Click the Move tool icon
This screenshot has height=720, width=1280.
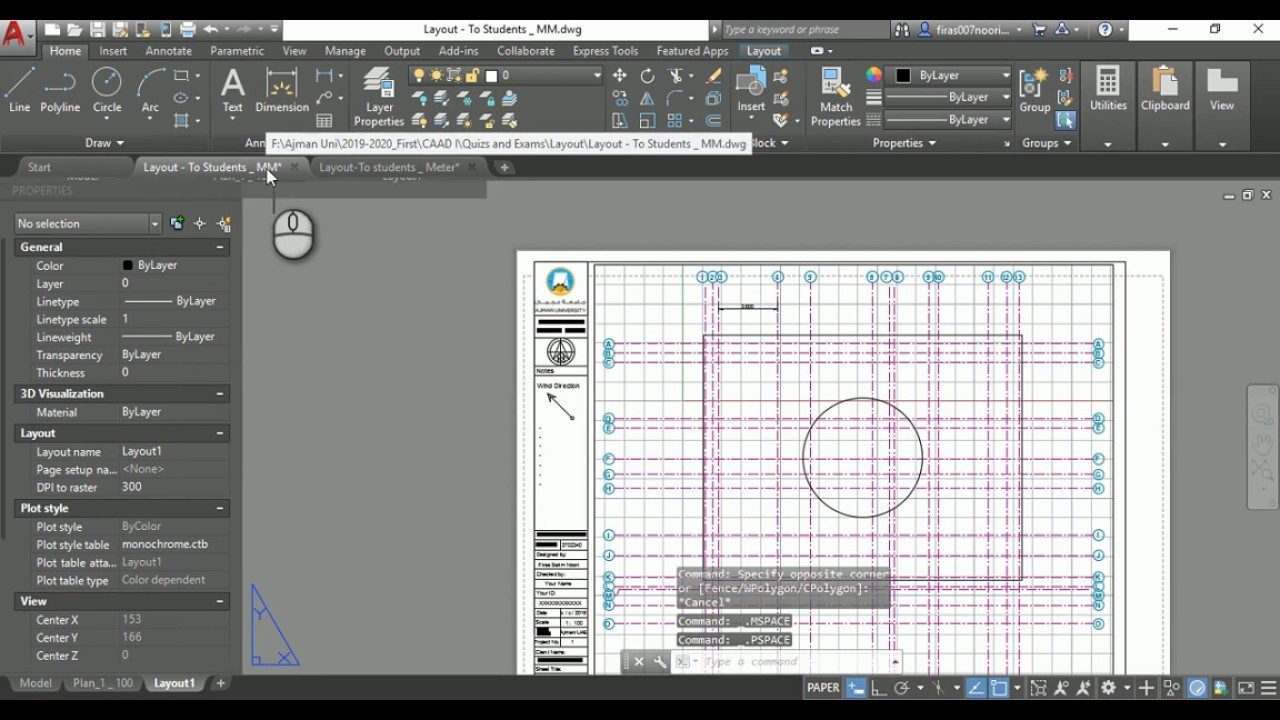coord(620,76)
